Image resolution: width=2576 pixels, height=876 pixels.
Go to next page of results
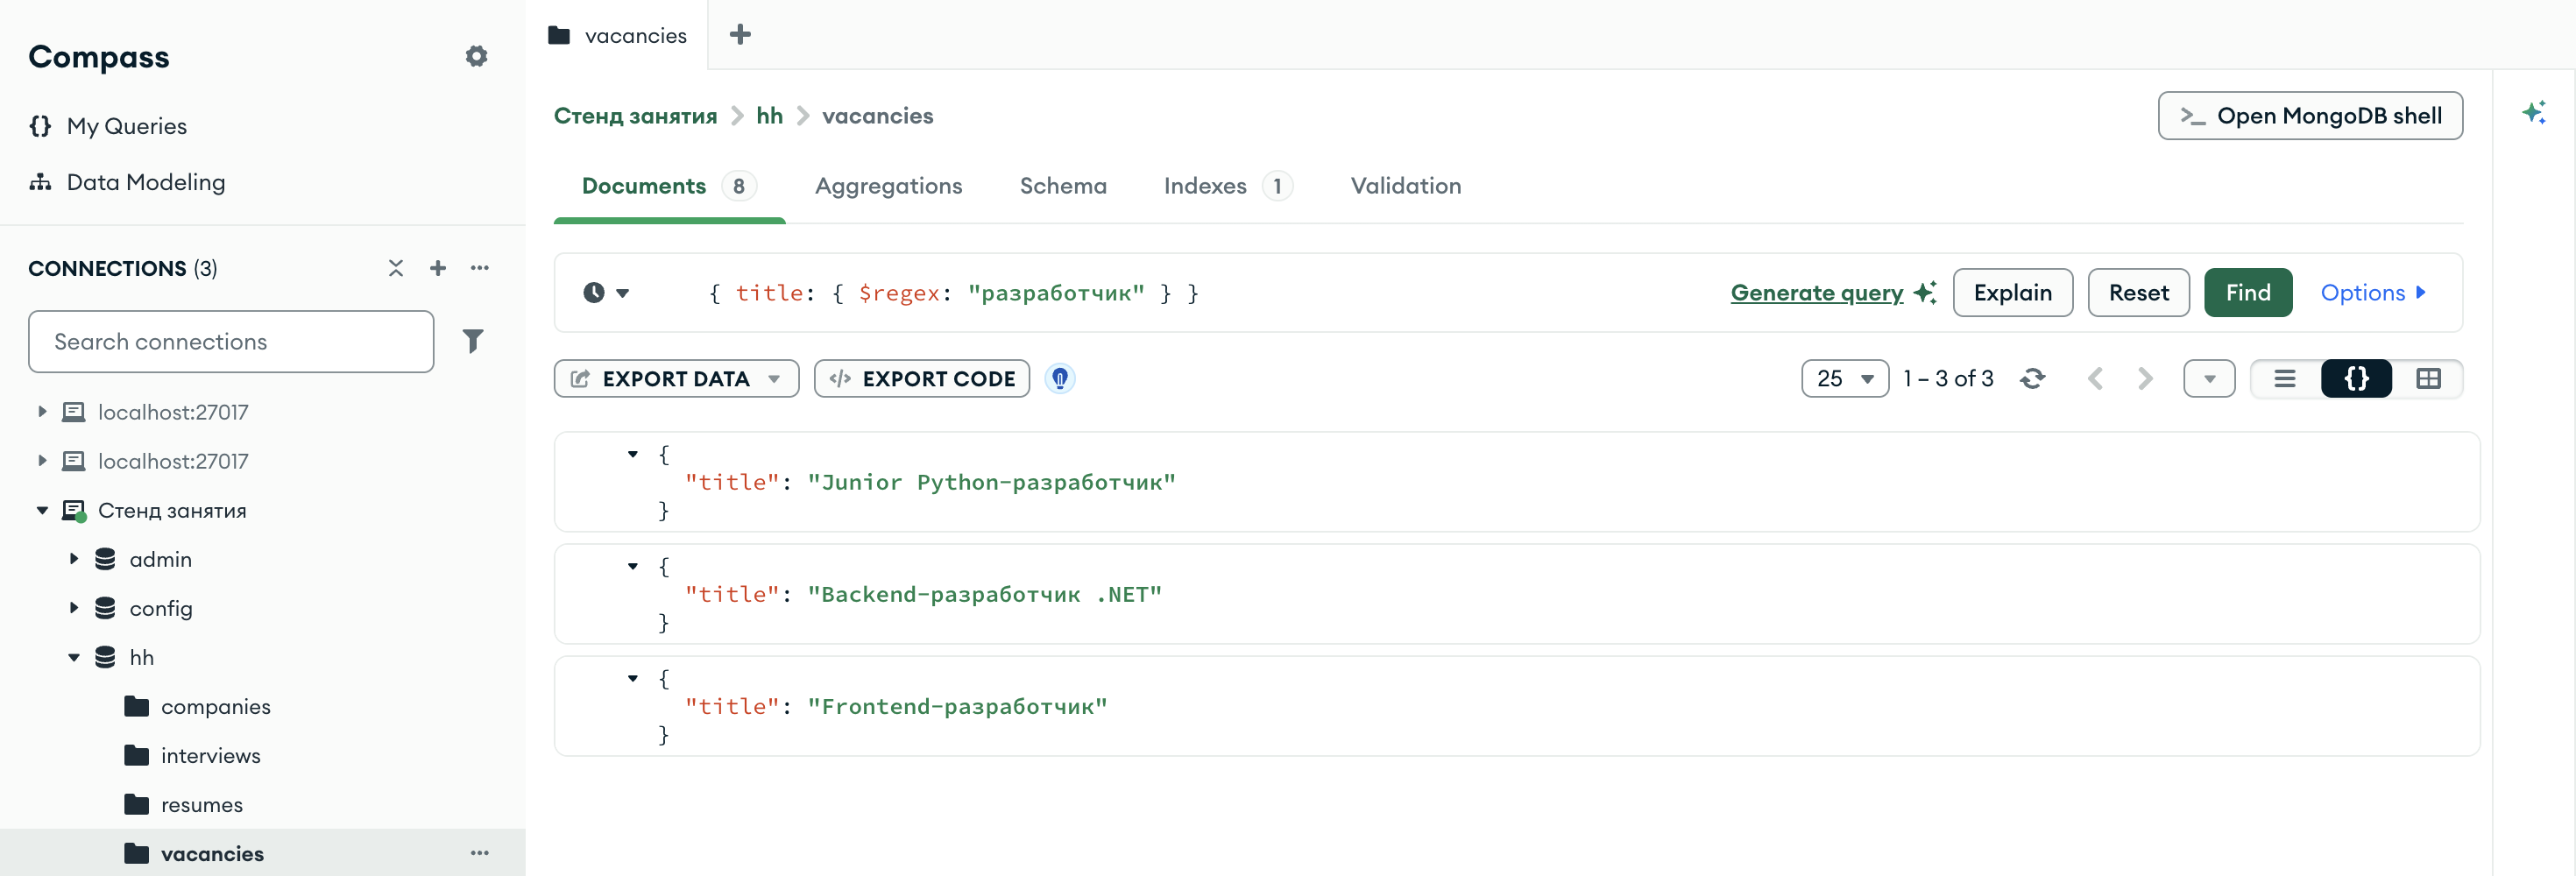click(x=2144, y=379)
